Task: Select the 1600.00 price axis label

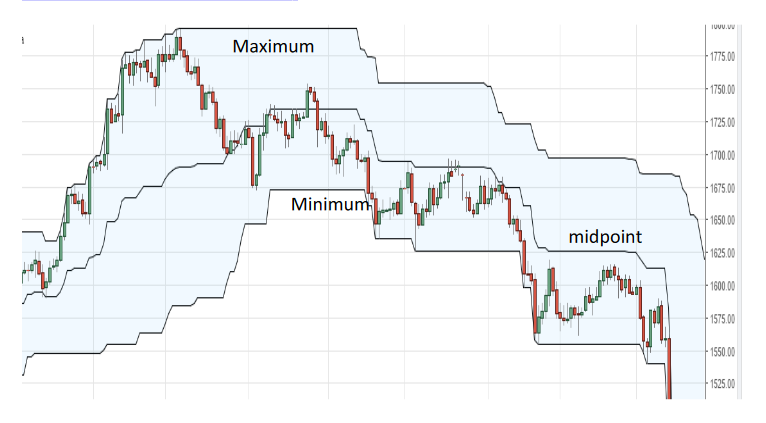Action: (x=723, y=286)
